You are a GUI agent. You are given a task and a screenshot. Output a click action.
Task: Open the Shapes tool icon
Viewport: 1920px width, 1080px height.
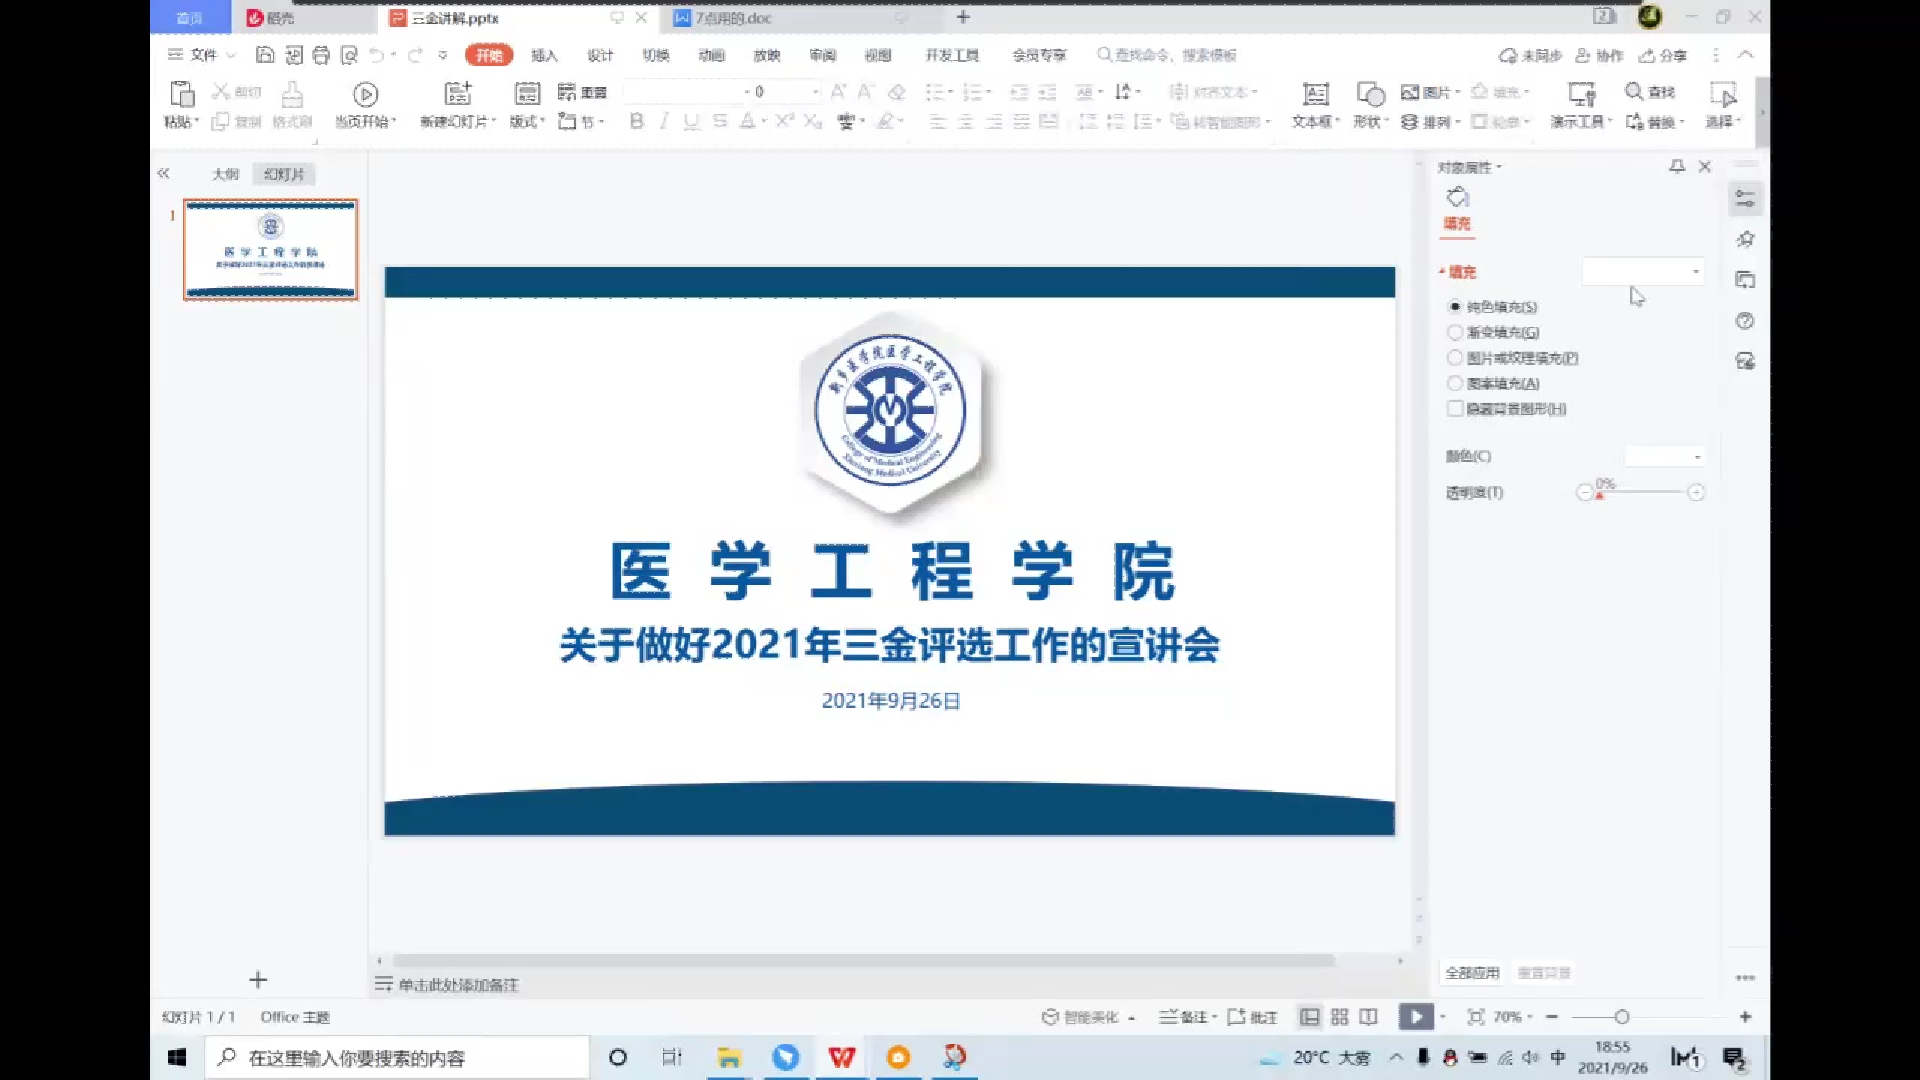[x=1370, y=95]
